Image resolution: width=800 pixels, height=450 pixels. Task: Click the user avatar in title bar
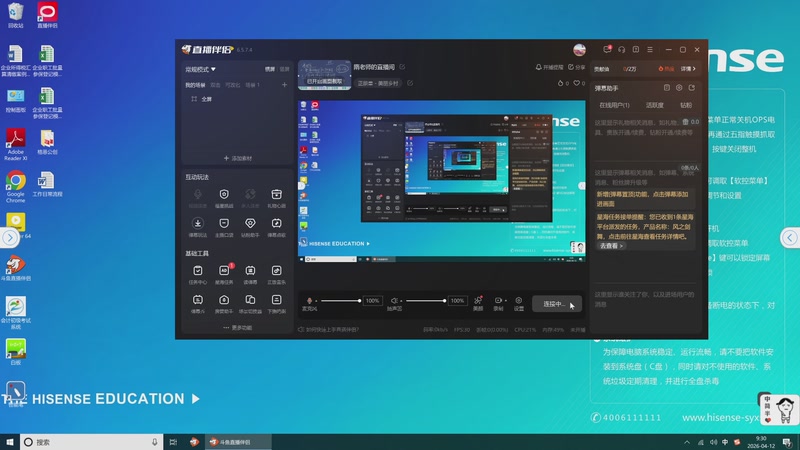579,49
